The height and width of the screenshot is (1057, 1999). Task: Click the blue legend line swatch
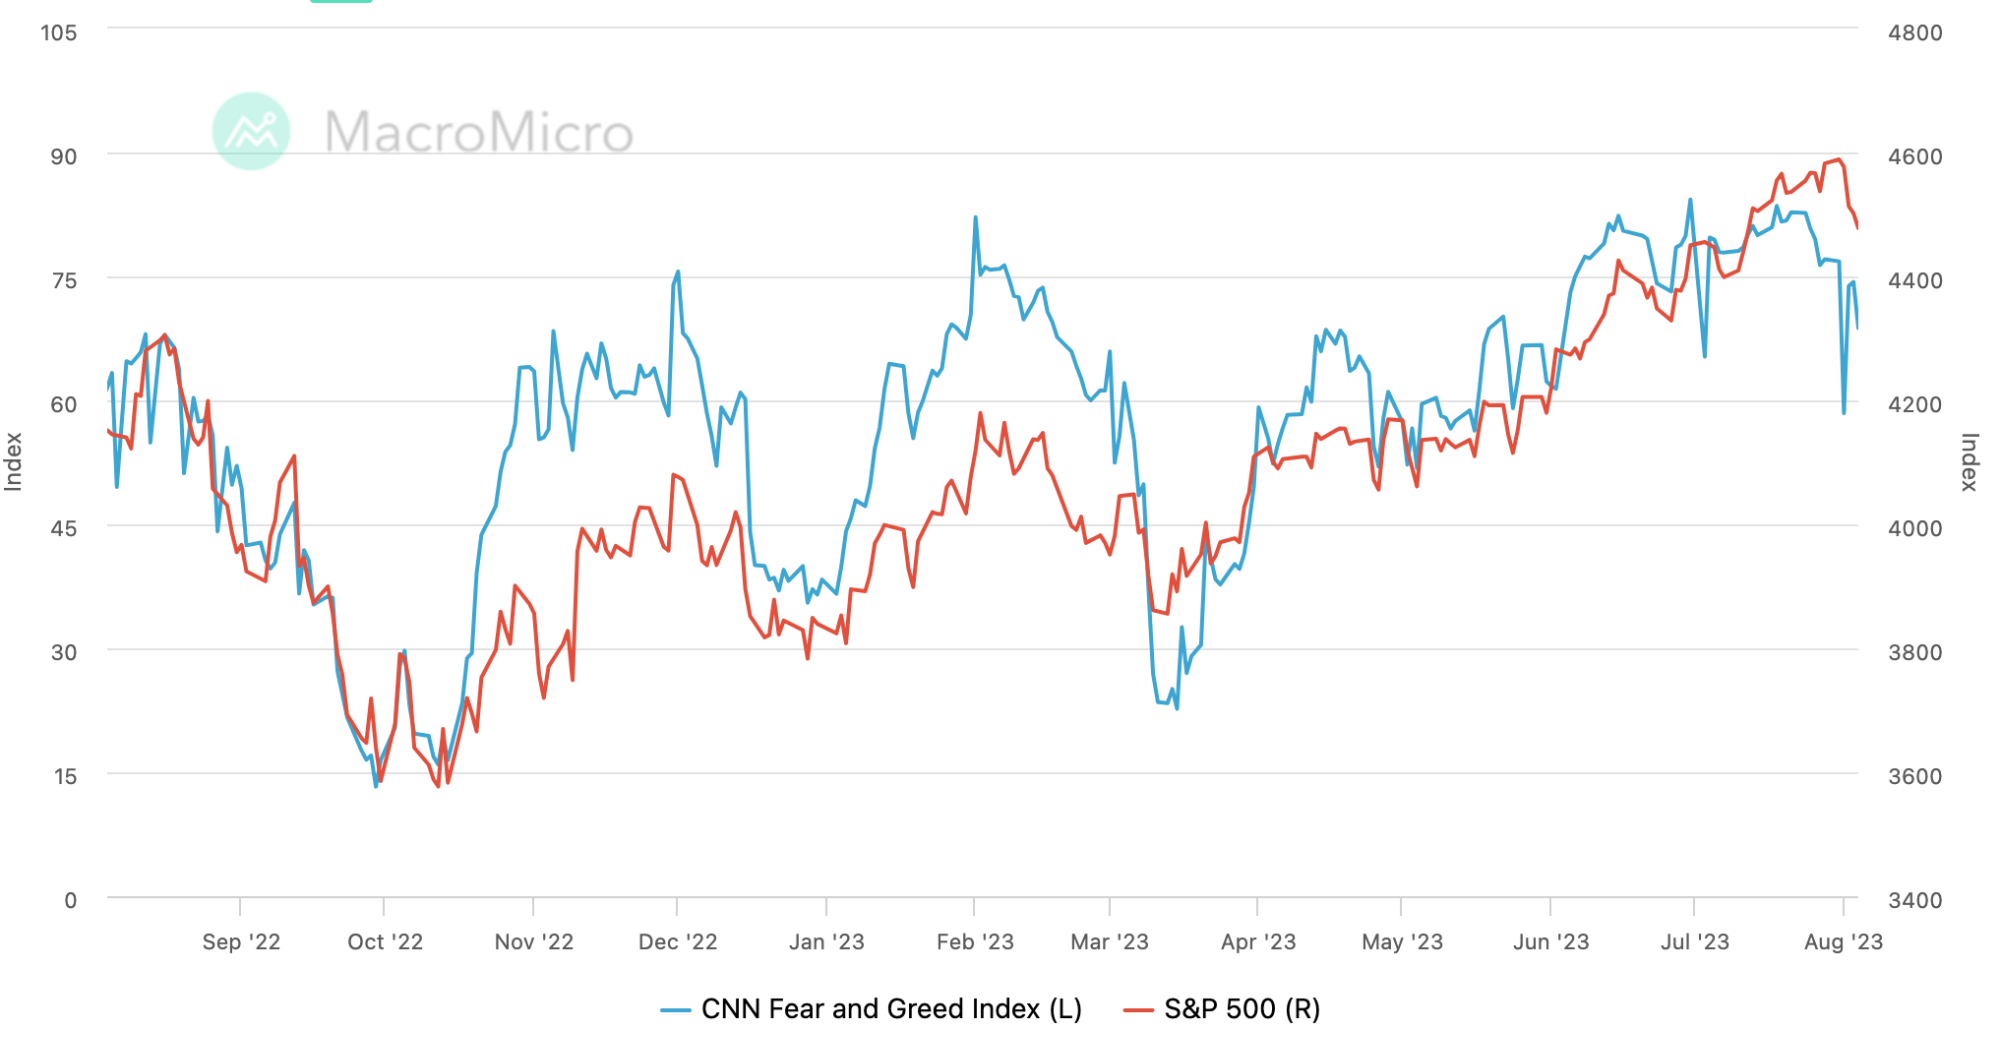[x=676, y=1010]
